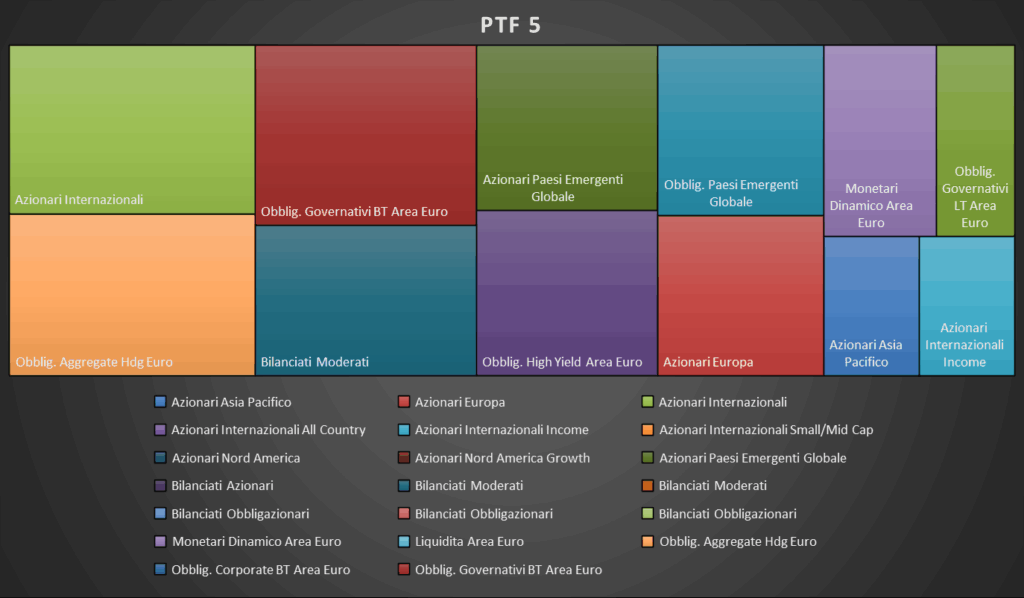Select the Obblig. High Yield Area Euro tile
The image size is (1024, 598).
(x=566, y=293)
